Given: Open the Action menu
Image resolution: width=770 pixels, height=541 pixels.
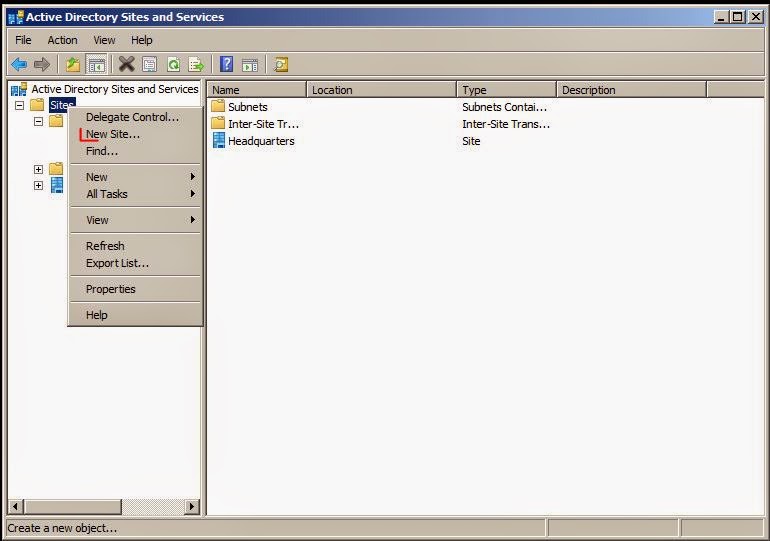Looking at the screenshot, I should pos(62,40).
